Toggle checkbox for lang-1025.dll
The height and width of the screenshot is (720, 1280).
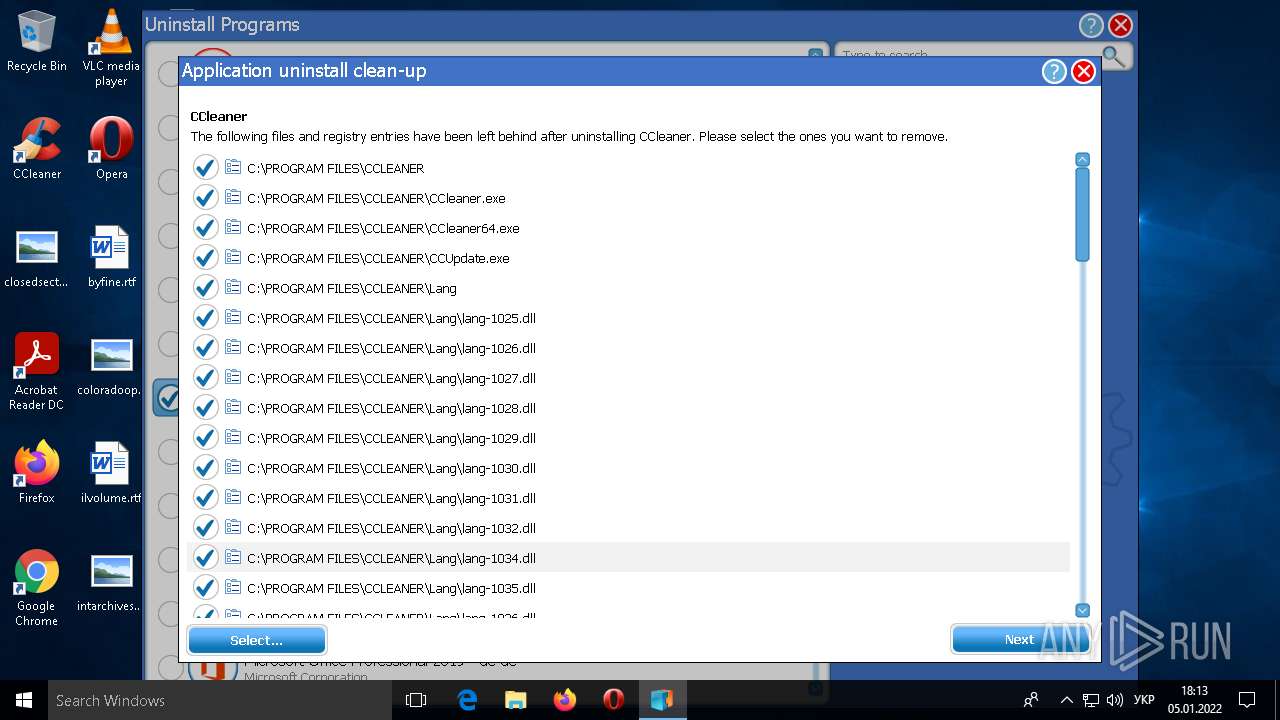point(205,317)
